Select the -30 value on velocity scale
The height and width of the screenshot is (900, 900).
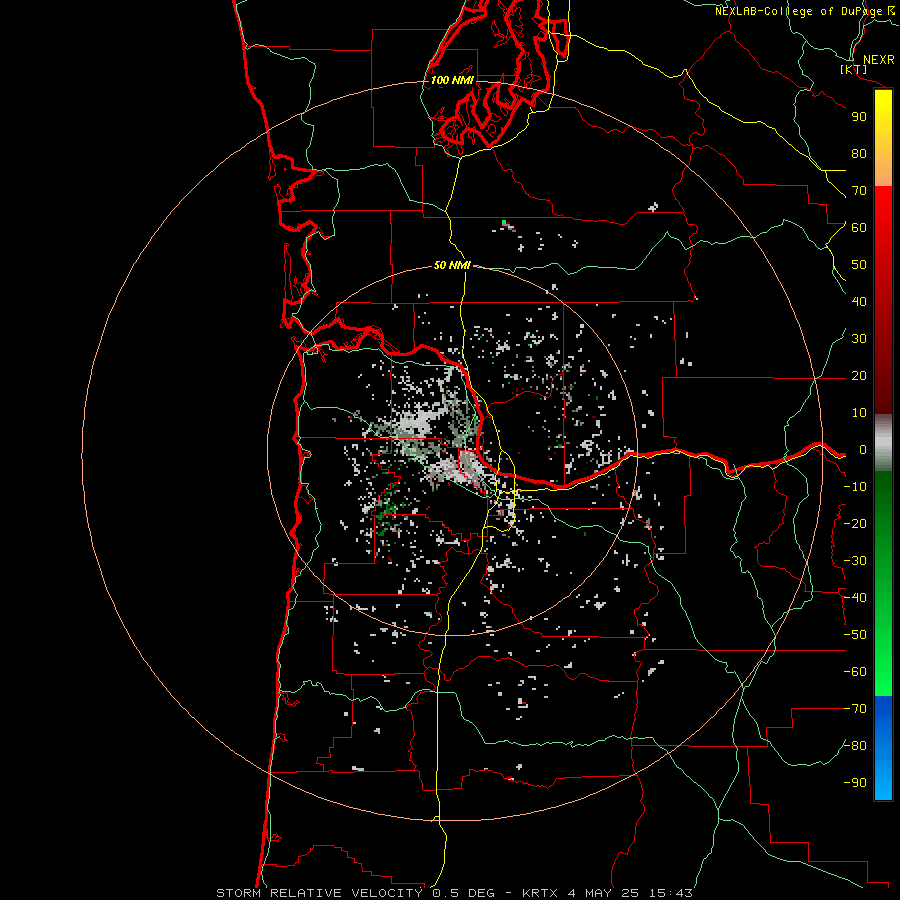(x=855, y=561)
